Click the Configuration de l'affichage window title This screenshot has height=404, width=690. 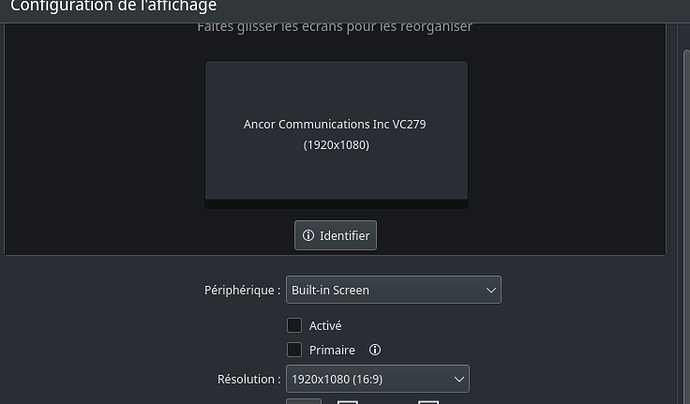click(113, 7)
